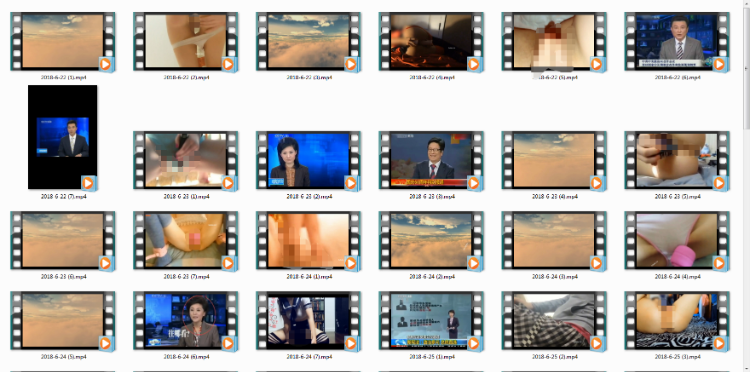This screenshot has height=372, width=750.
Task: Click the file name label 2018-6-25 (1).mp4
Action: (432, 356)
